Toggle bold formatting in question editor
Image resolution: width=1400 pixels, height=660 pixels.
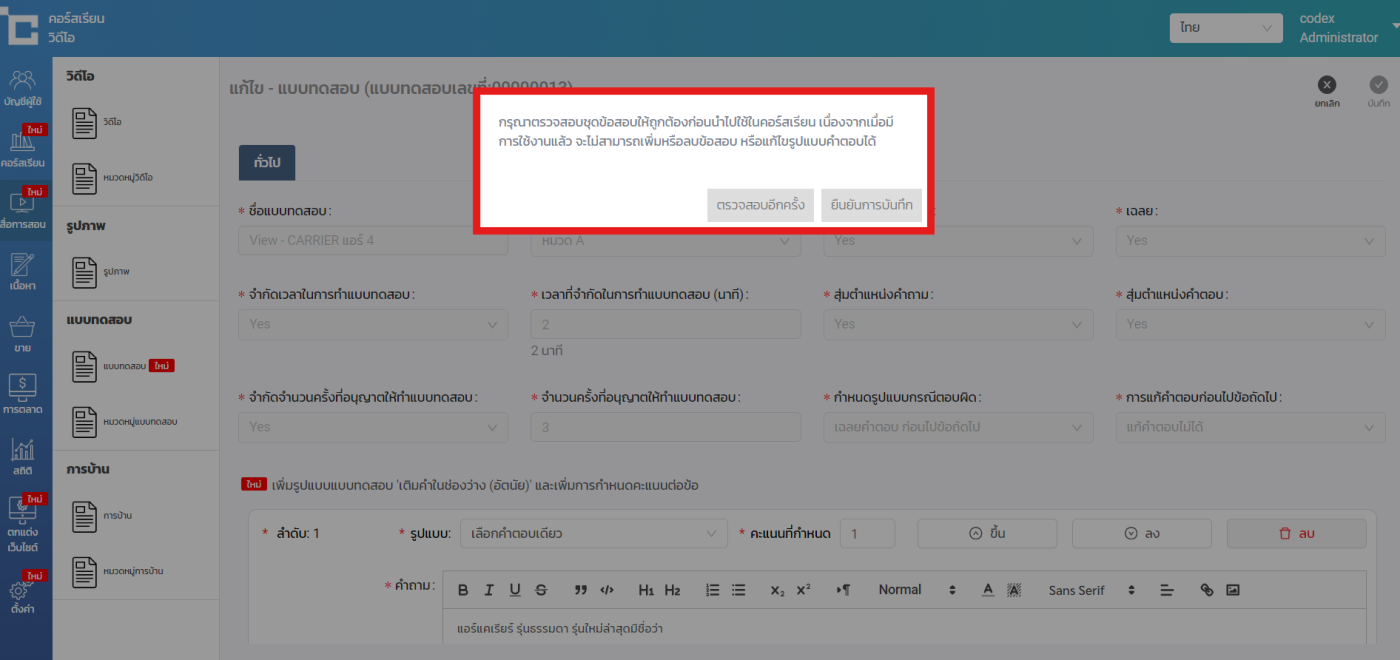(463, 590)
